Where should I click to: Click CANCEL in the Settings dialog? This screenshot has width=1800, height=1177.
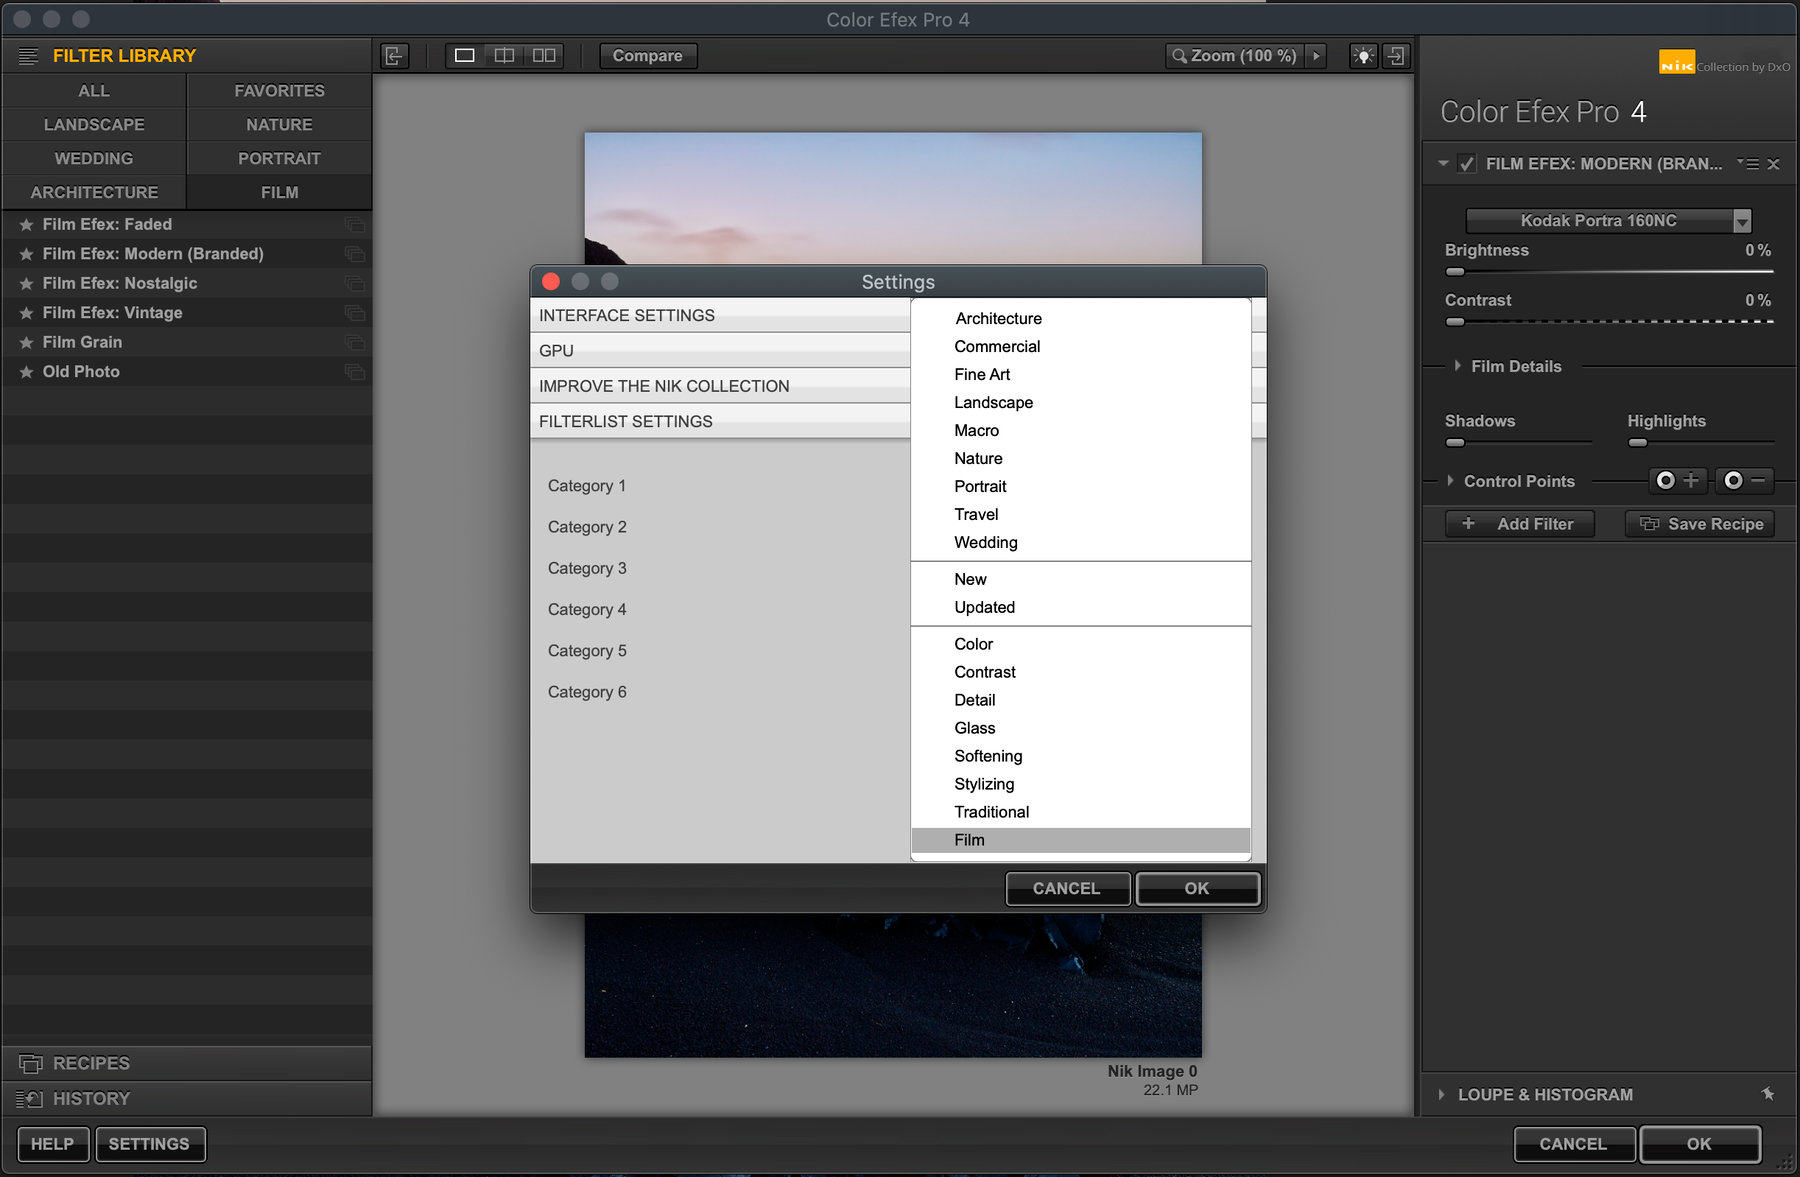point(1067,888)
